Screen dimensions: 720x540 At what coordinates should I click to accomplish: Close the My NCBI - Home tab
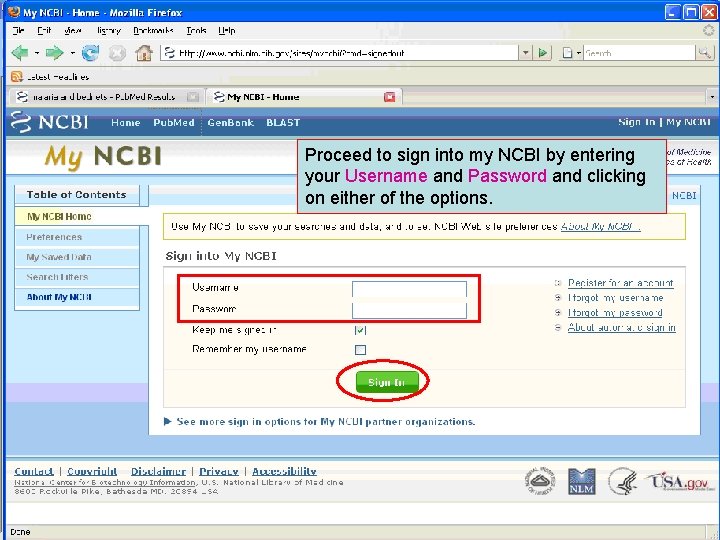pyautogui.click(x=389, y=97)
